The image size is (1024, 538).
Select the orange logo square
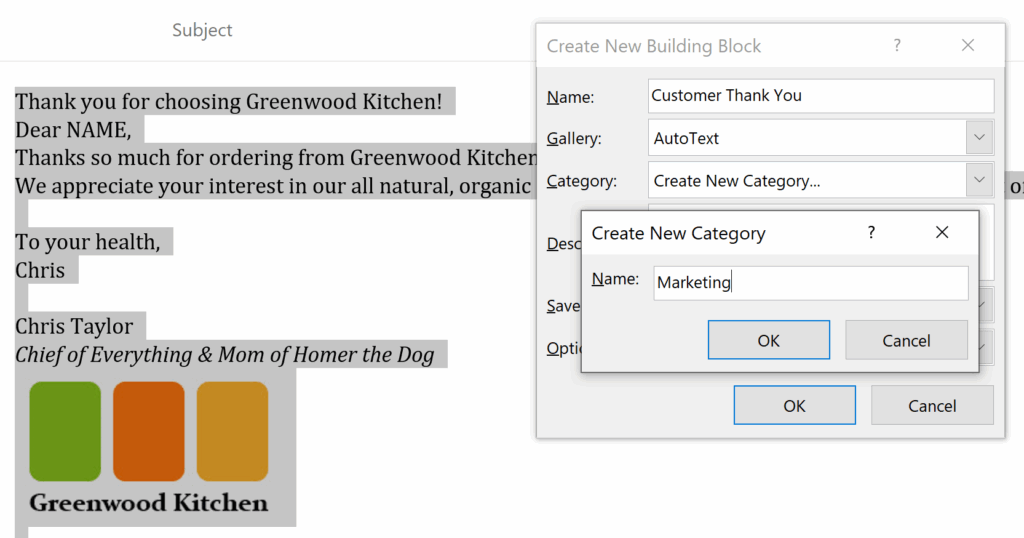coord(149,432)
